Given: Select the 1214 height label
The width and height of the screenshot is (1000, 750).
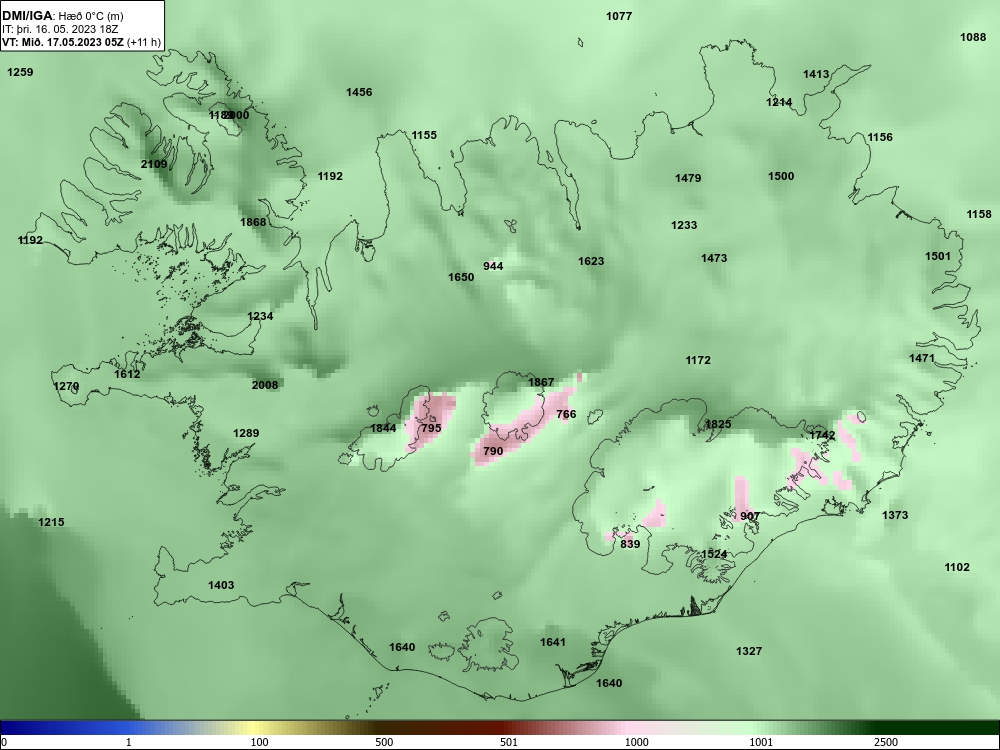Looking at the screenshot, I should tap(779, 102).
